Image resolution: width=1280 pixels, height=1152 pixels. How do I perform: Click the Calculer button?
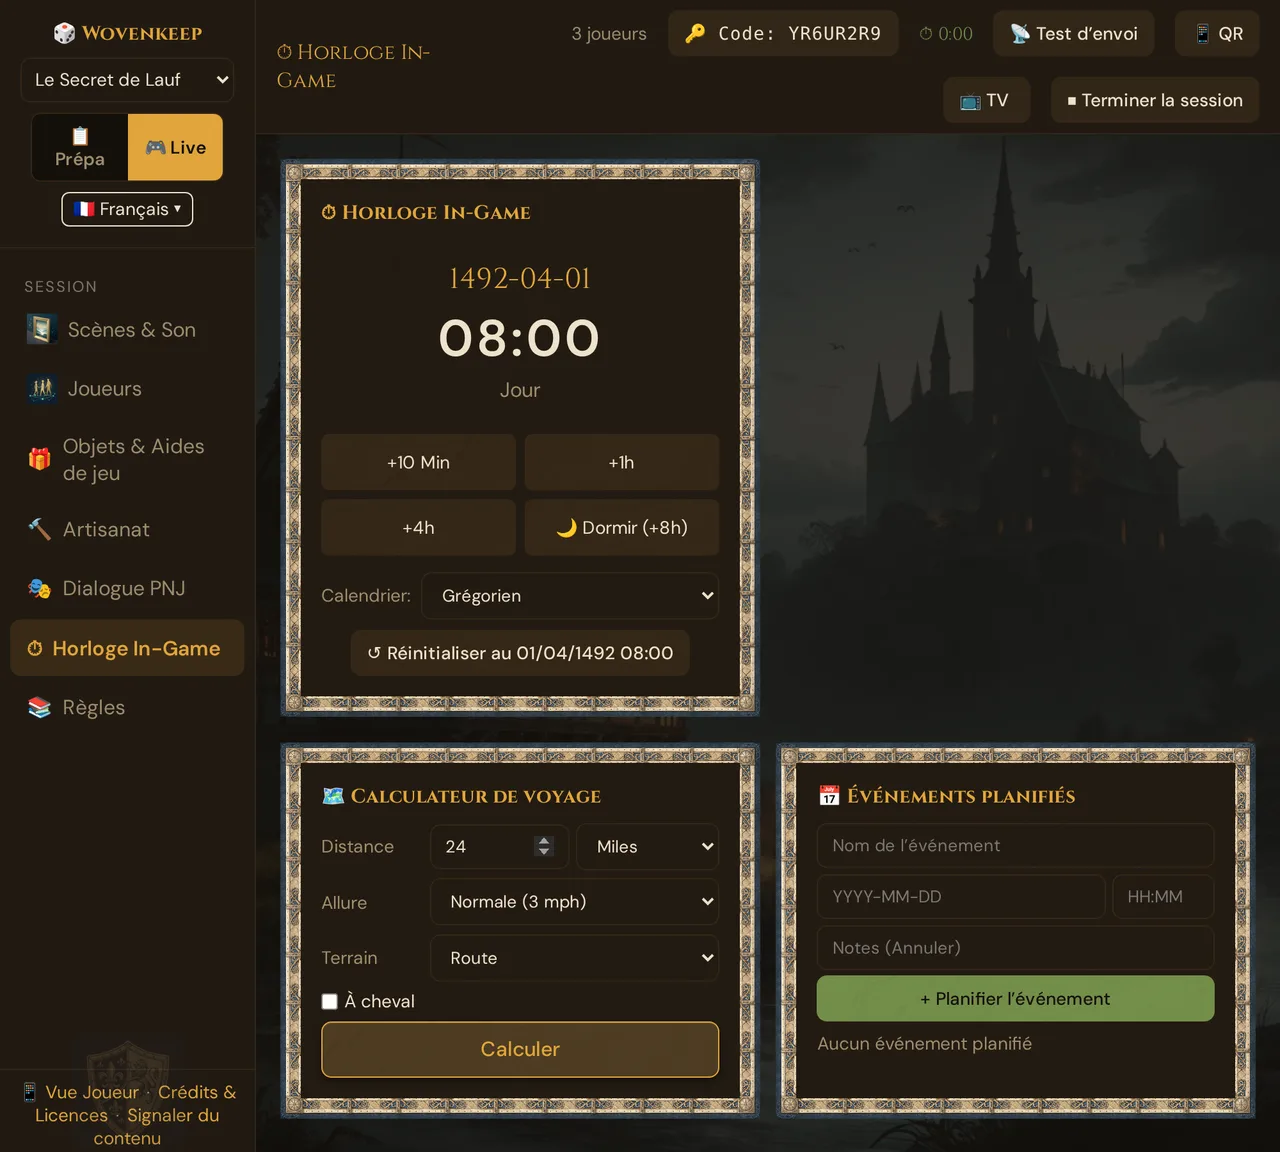tap(520, 1049)
